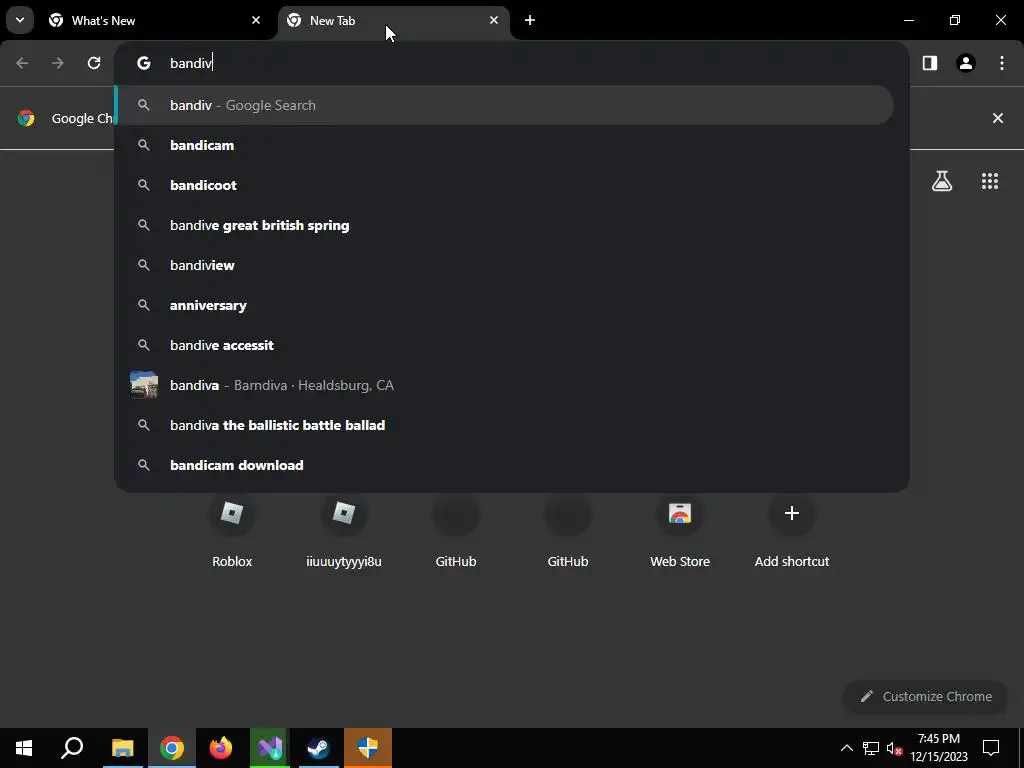Reload the page with refresh icon
This screenshot has width=1024, height=768.
[x=94, y=63]
